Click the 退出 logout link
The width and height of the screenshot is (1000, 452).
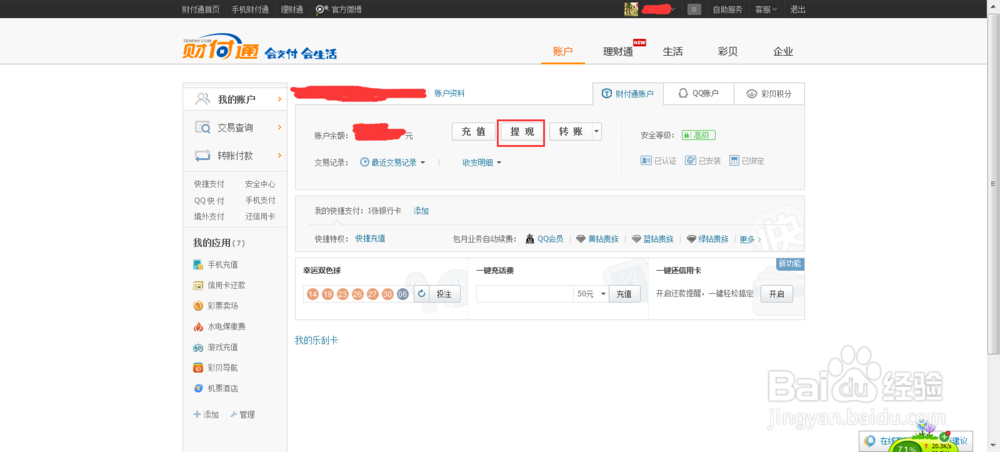click(798, 10)
